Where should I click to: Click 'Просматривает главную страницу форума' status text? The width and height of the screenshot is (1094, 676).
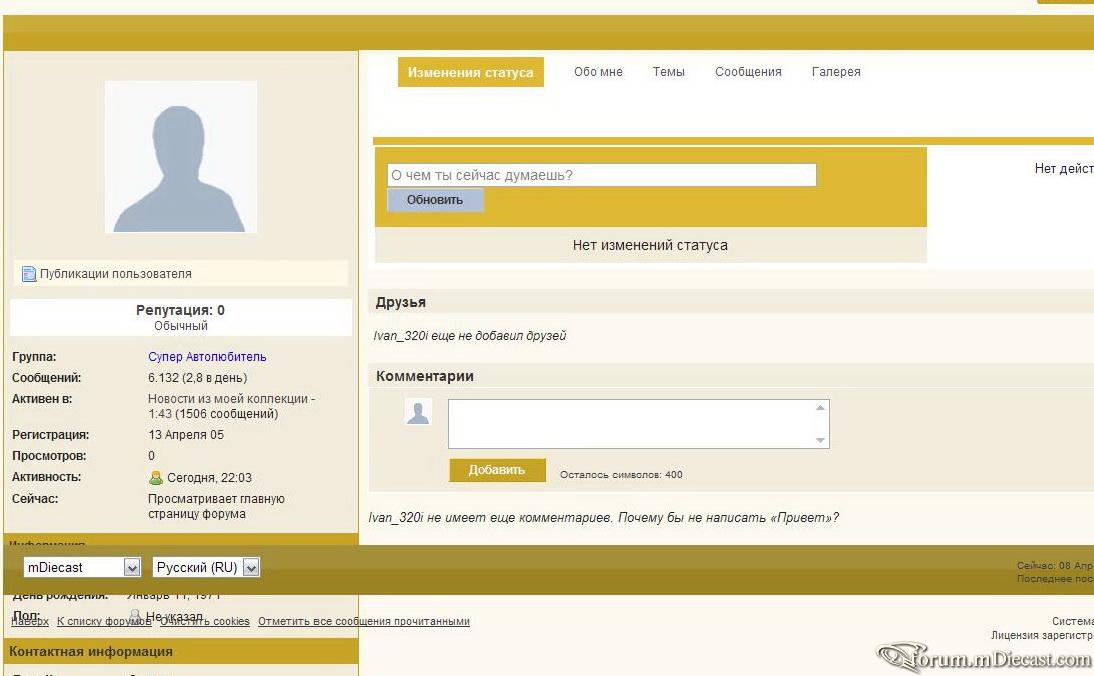[216, 506]
